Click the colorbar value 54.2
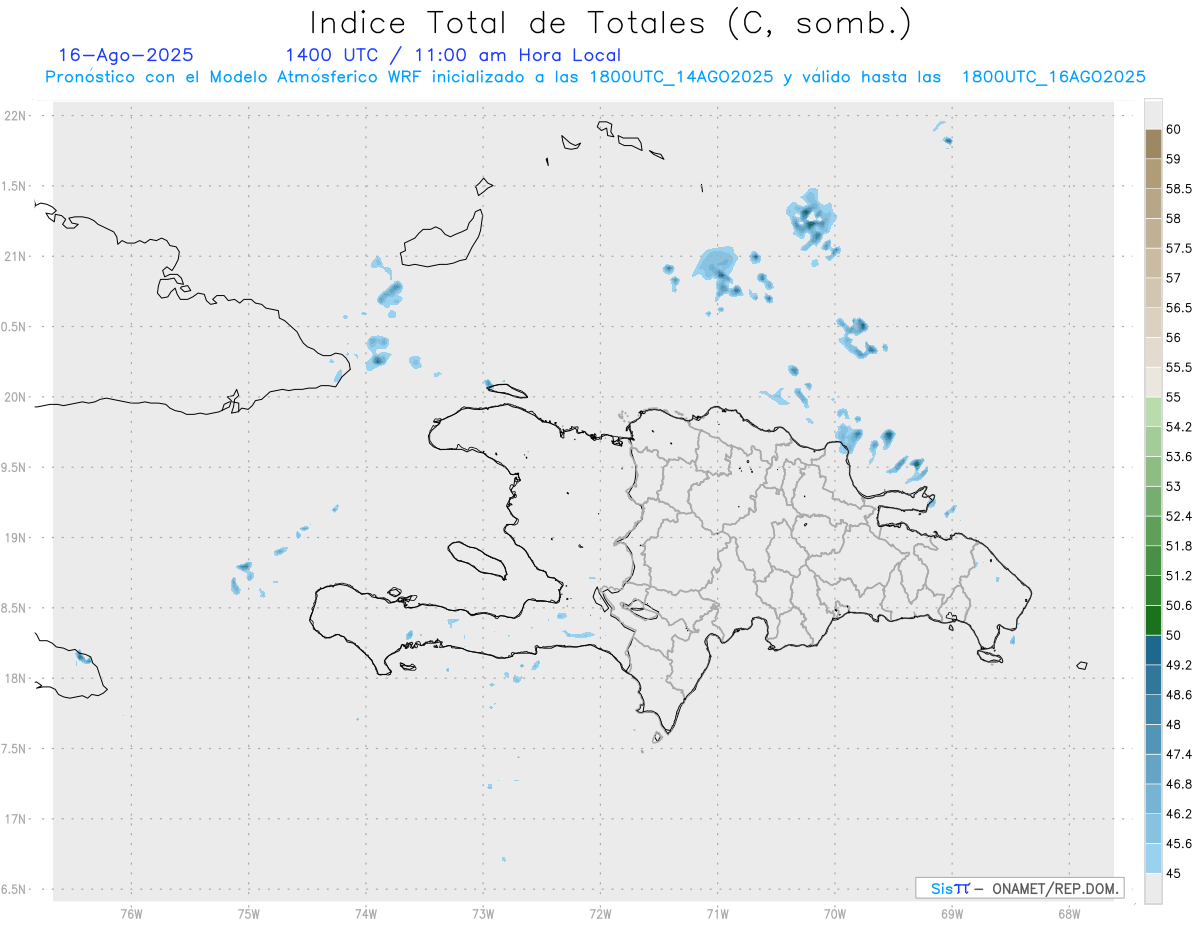The width and height of the screenshot is (1200, 927). (1178, 427)
